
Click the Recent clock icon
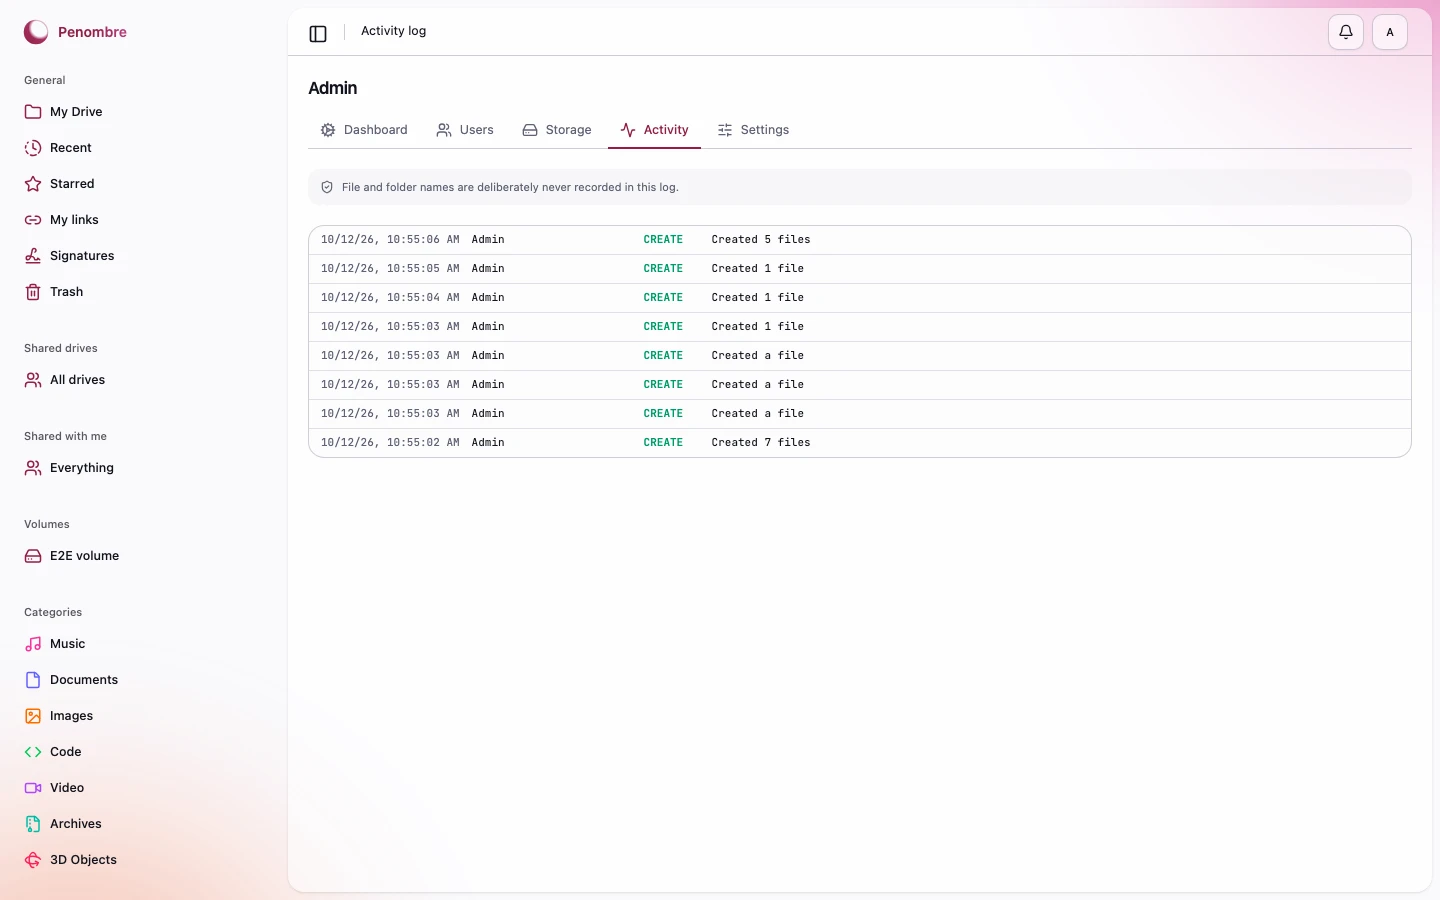[x=33, y=148]
